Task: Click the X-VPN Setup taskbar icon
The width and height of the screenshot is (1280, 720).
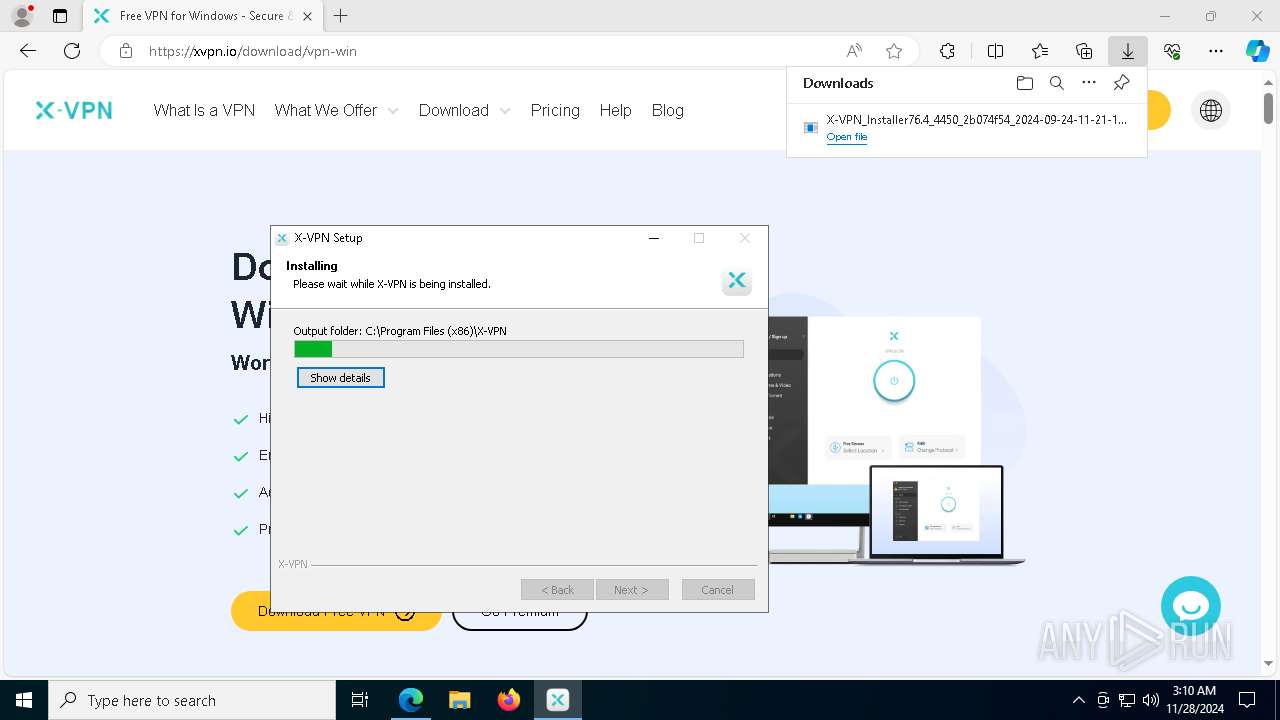Action: (558, 700)
